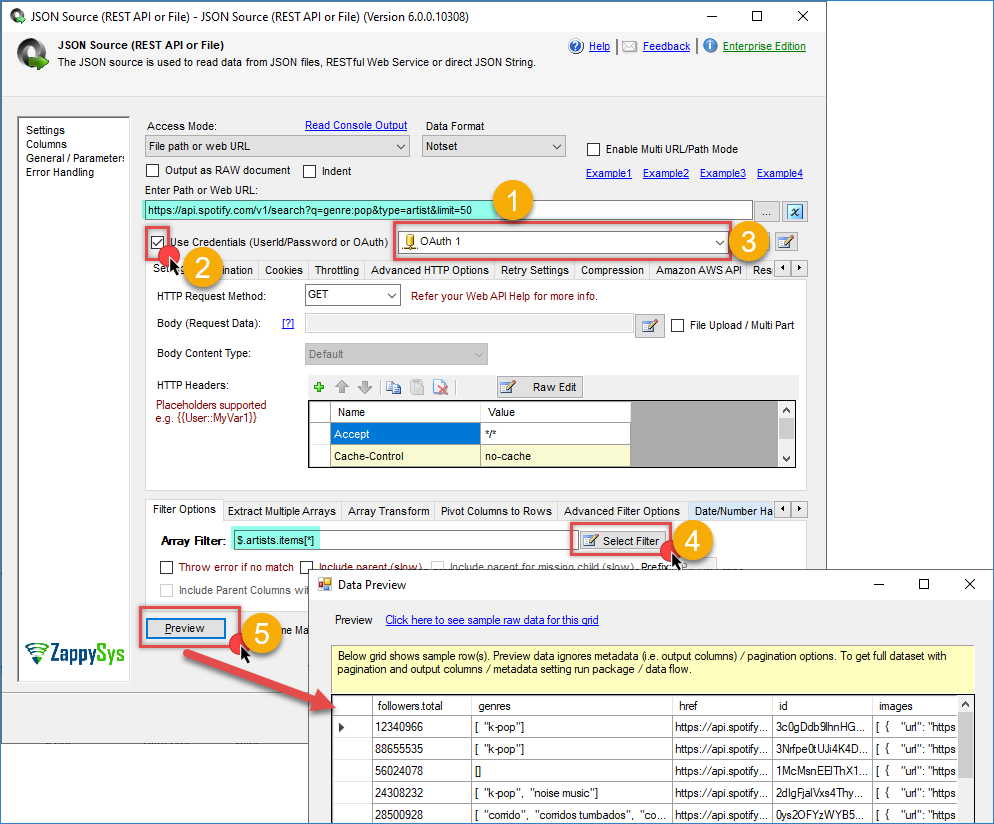This screenshot has height=824, width=994.
Task: Delete selected HTTP header icon
Action: (440, 387)
